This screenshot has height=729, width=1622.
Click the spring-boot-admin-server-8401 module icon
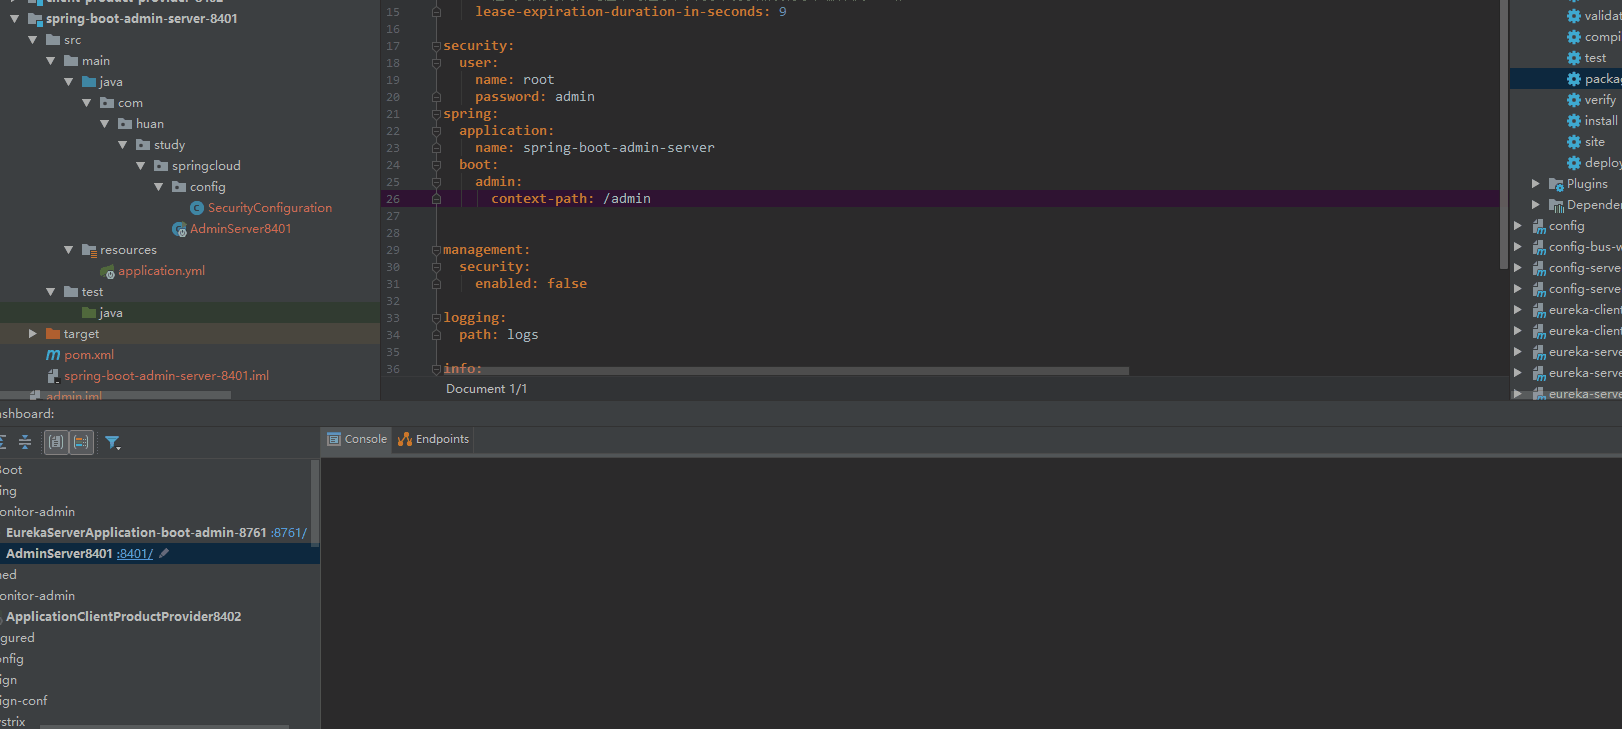[35, 19]
